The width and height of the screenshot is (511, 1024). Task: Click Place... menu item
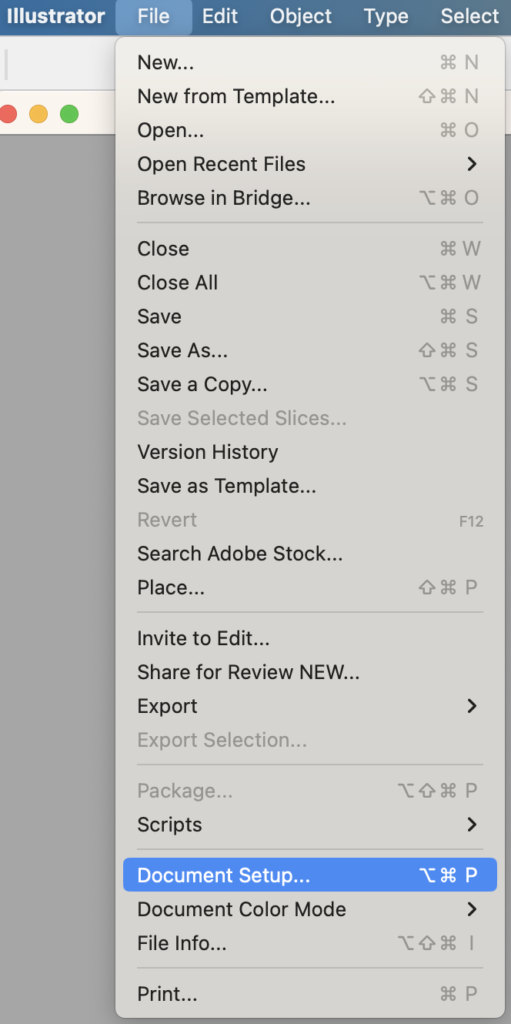tap(310, 588)
